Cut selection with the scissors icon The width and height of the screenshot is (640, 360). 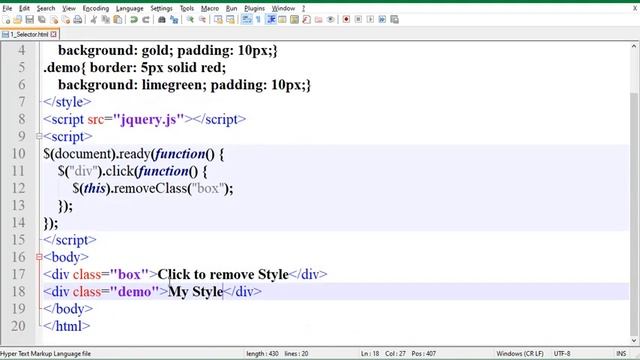[x=93, y=20]
